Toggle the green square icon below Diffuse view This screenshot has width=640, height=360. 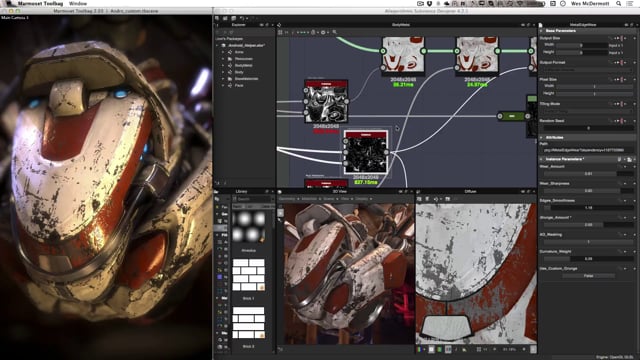[440, 349]
